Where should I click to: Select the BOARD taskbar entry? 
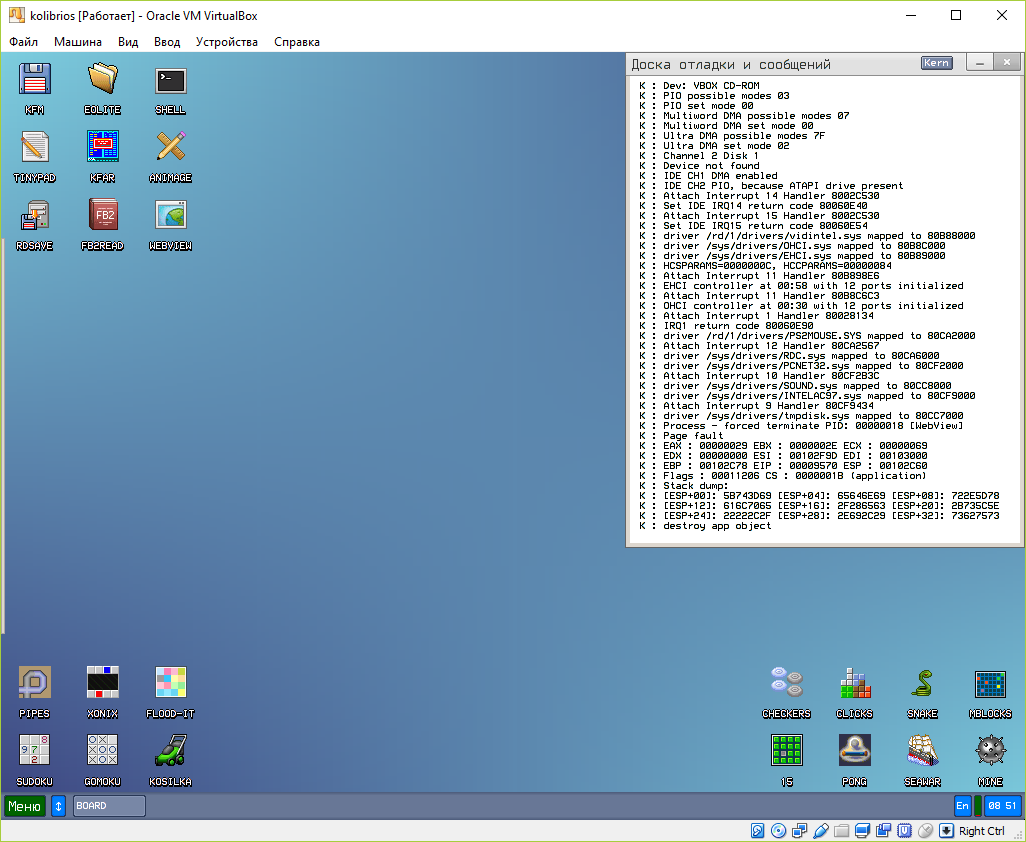[109, 806]
